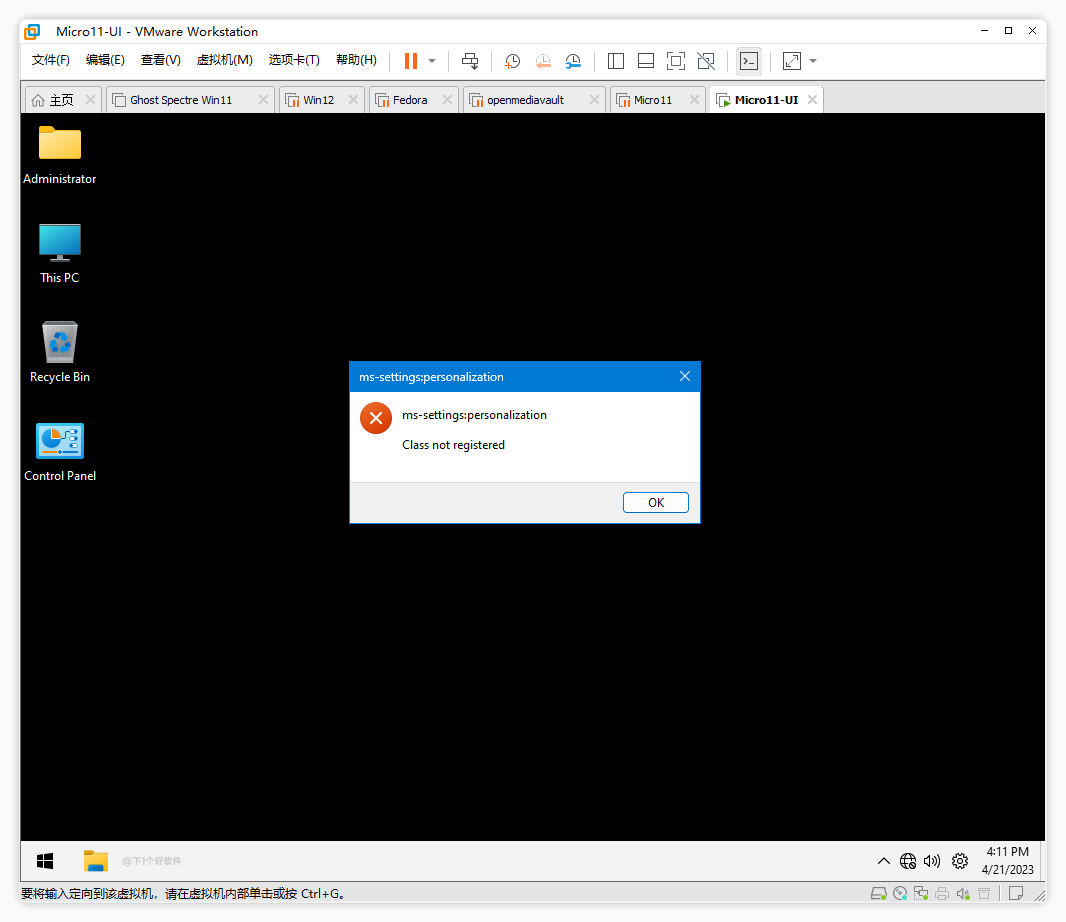Select the Administrator folder desktop icon
The height and width of the screenshot is (922, 1066).
[x=60, y=155]
